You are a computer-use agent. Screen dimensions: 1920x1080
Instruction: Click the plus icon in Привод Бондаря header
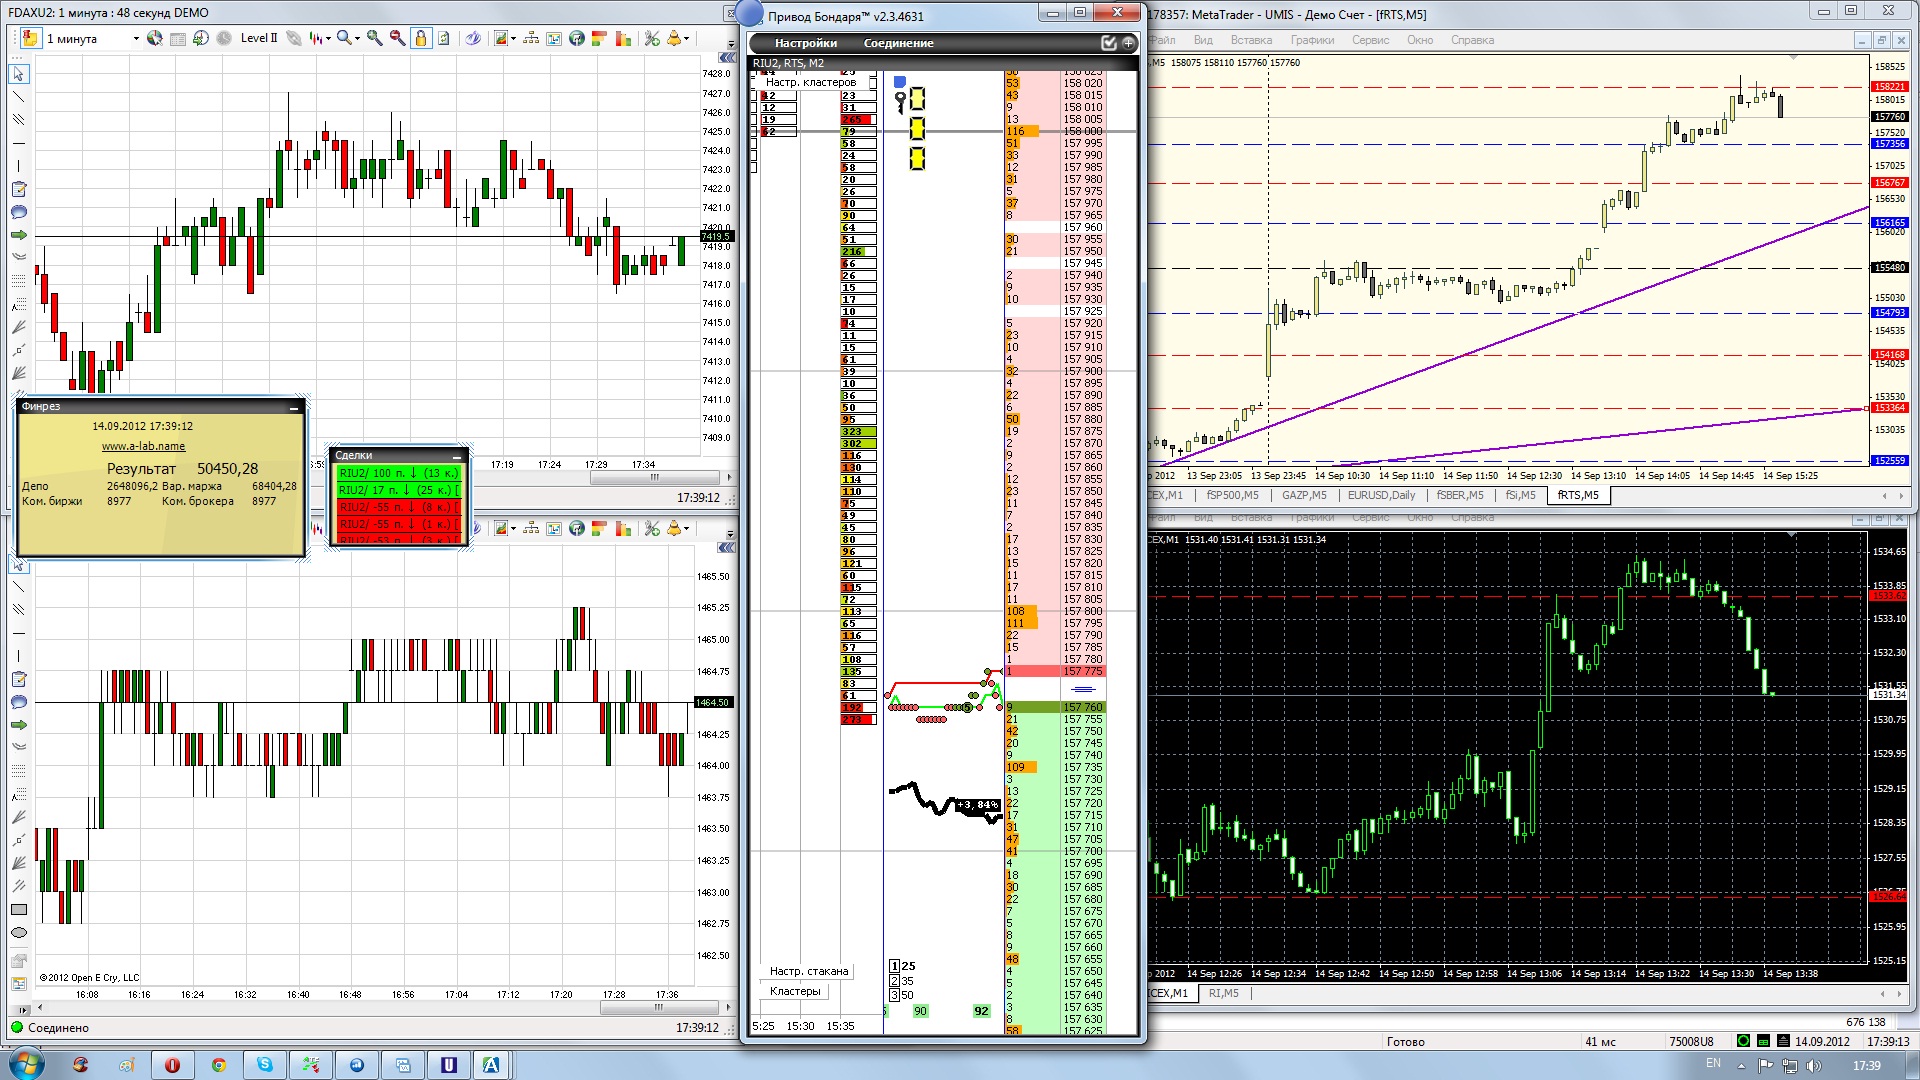coord(1128,43)
